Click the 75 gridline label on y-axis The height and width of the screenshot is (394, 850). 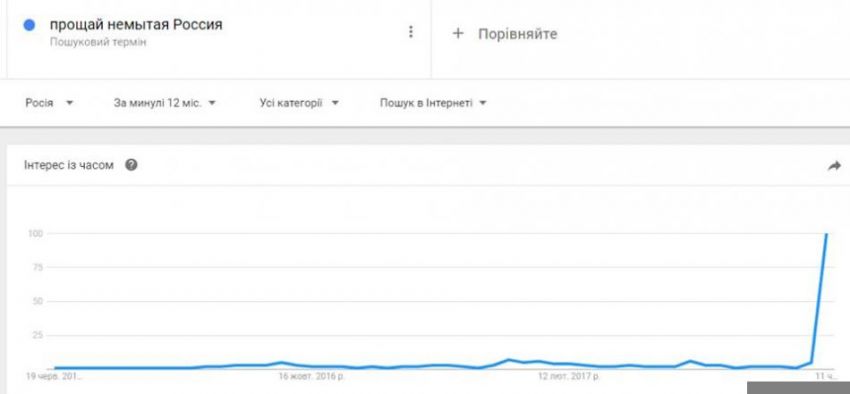[x=37, y=268]
